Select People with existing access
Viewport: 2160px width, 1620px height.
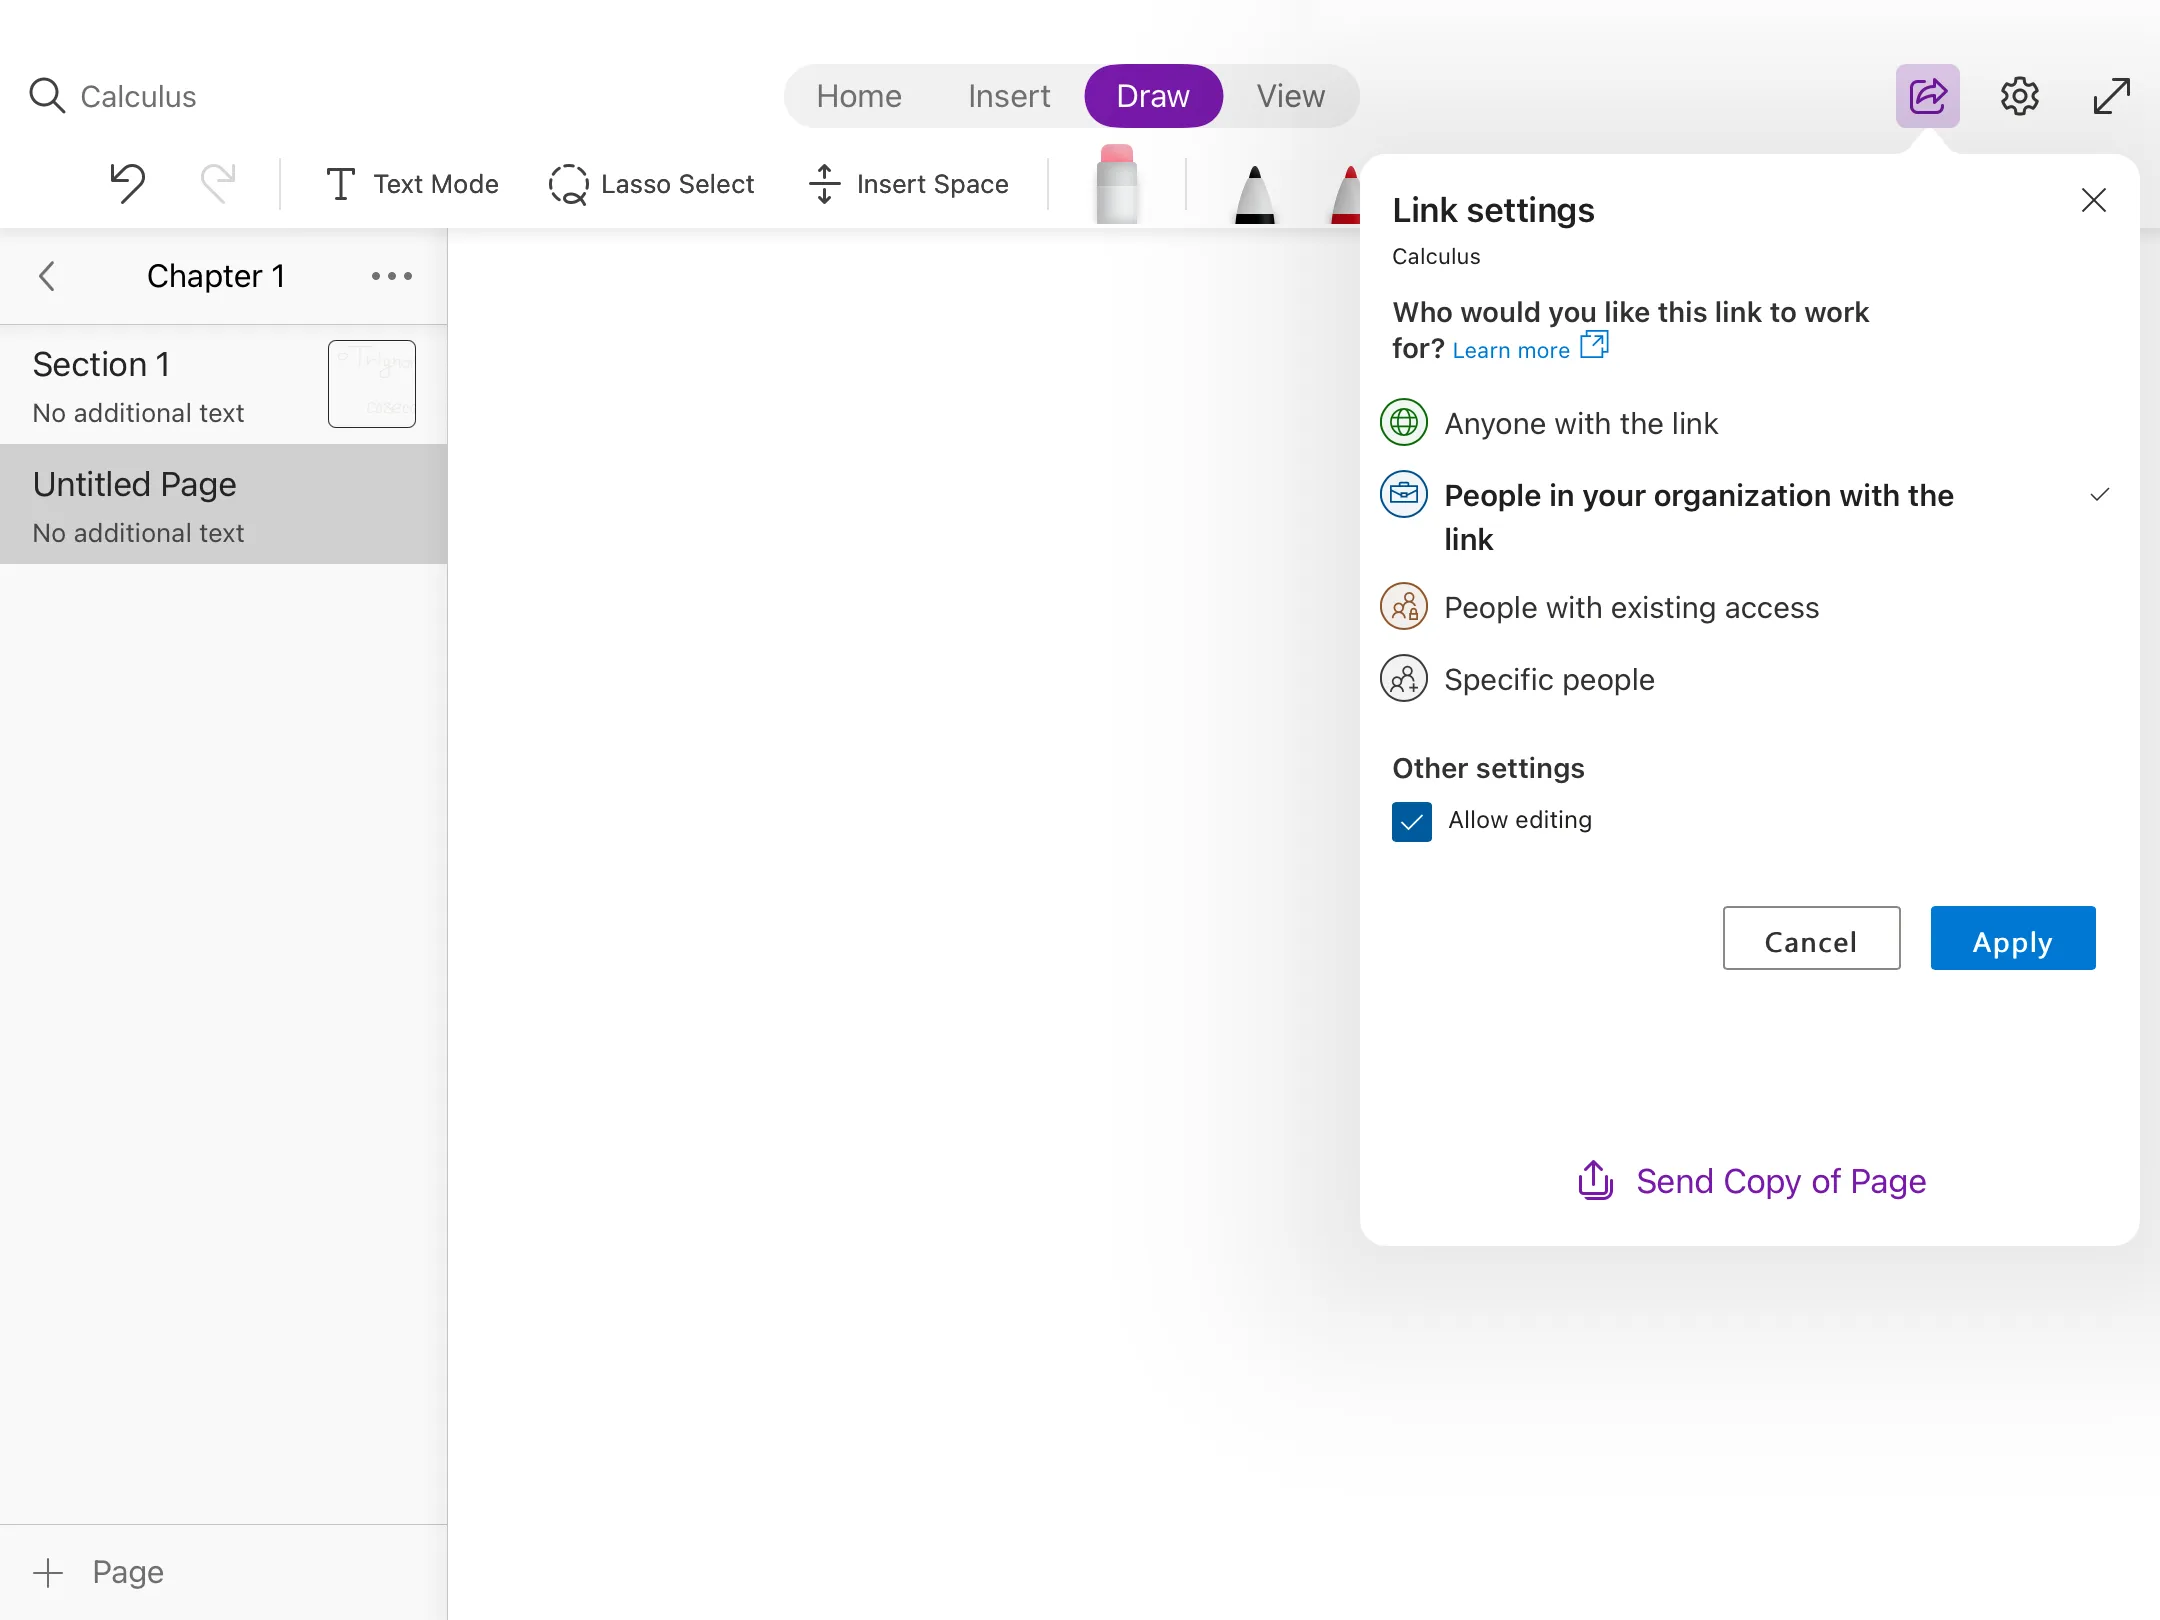coord(1630,607)
